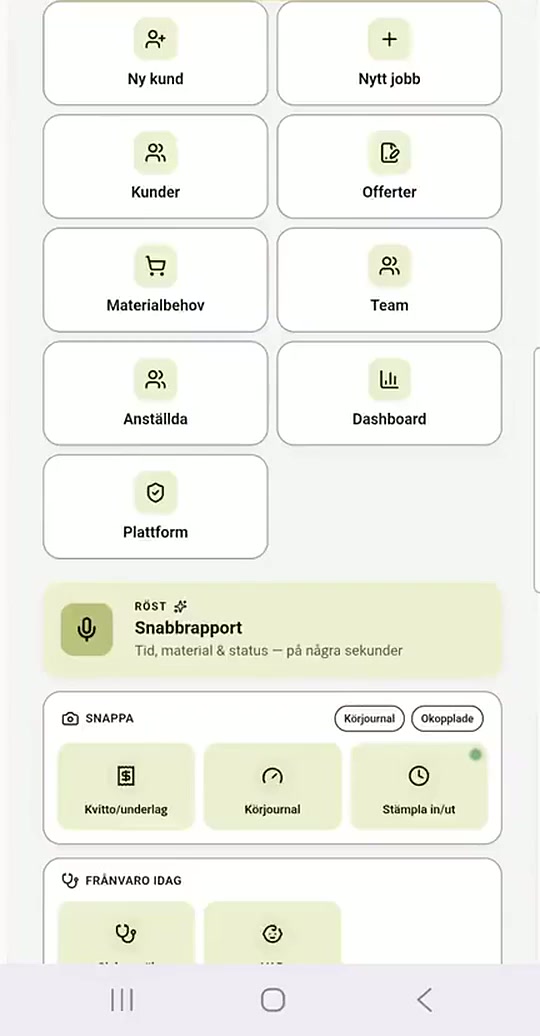
Task: Select the Materialbehov shopping cart tile
Action: [x=155, y=279]
